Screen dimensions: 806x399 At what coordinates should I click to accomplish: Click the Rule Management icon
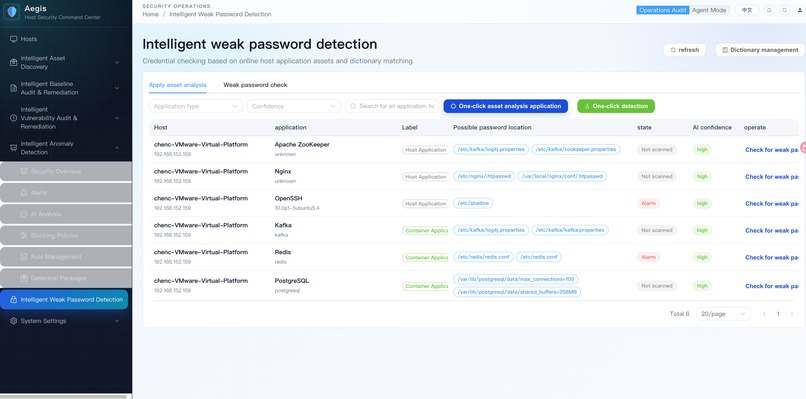click(24, 257)
